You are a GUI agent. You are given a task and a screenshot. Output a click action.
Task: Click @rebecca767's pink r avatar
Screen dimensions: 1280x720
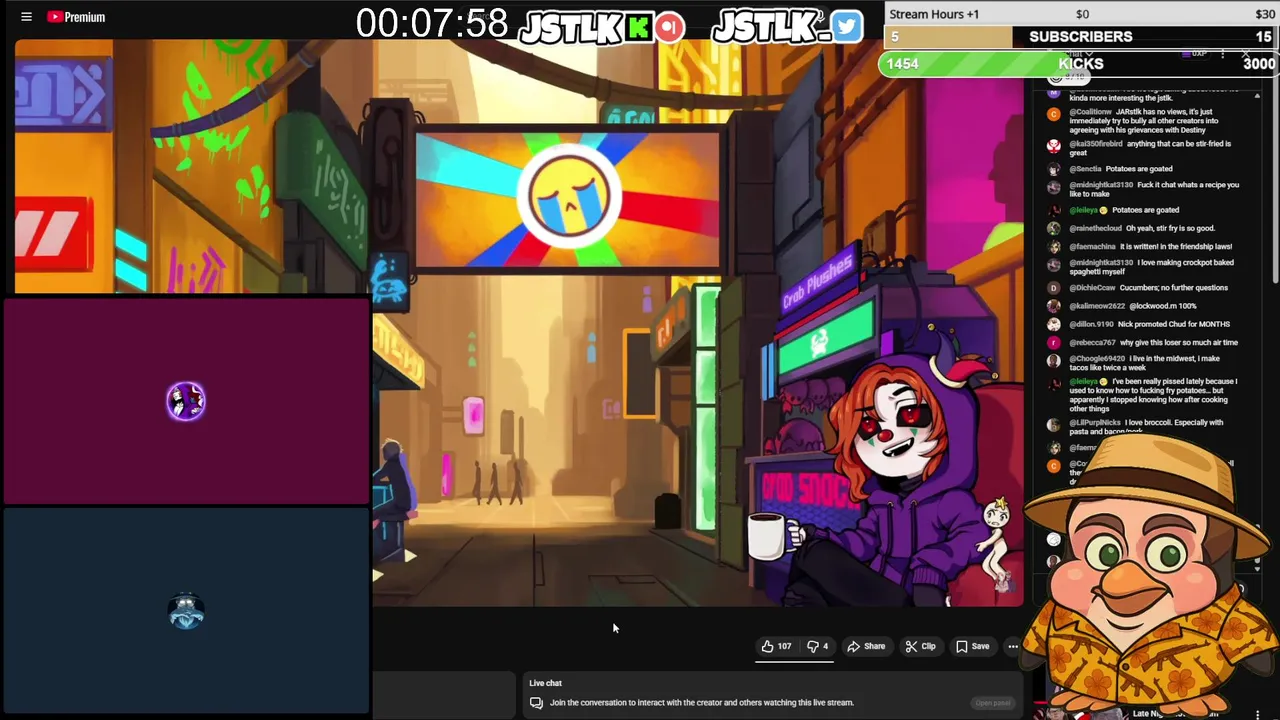(1053, 342)
